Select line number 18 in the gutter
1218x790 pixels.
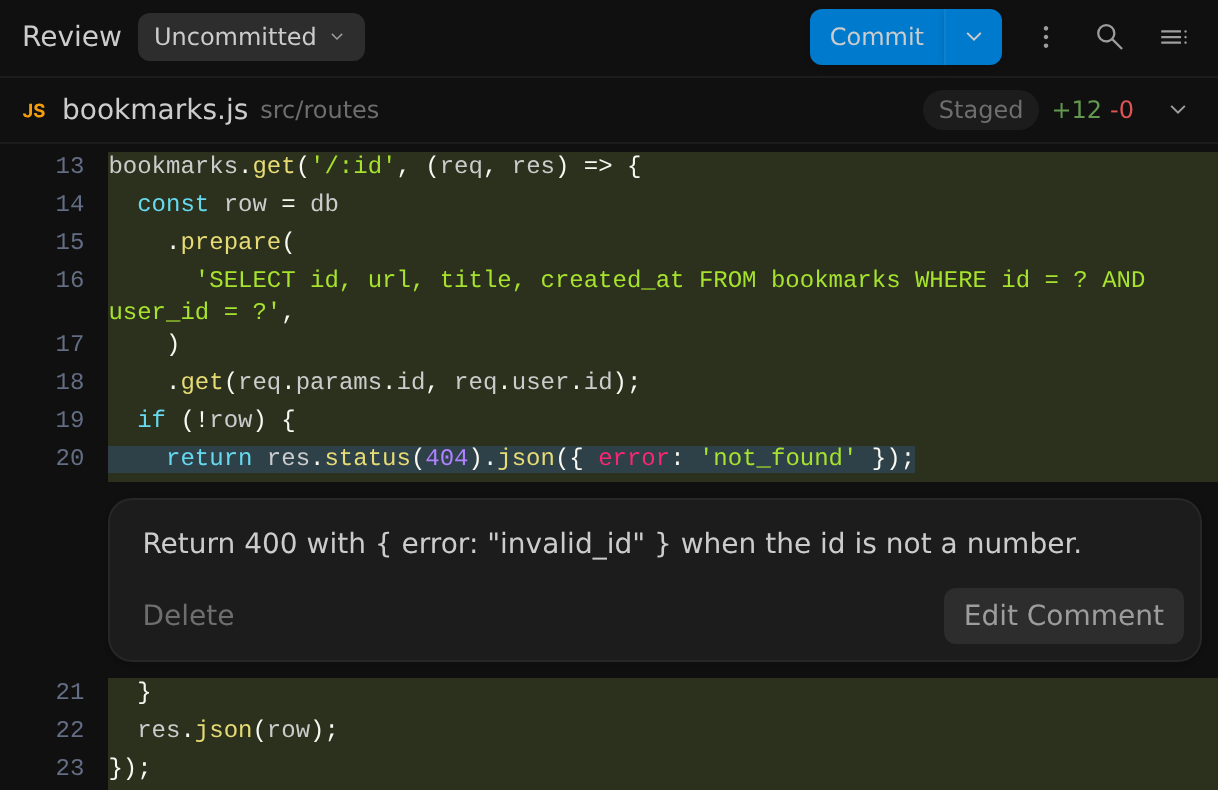point(70,382)
